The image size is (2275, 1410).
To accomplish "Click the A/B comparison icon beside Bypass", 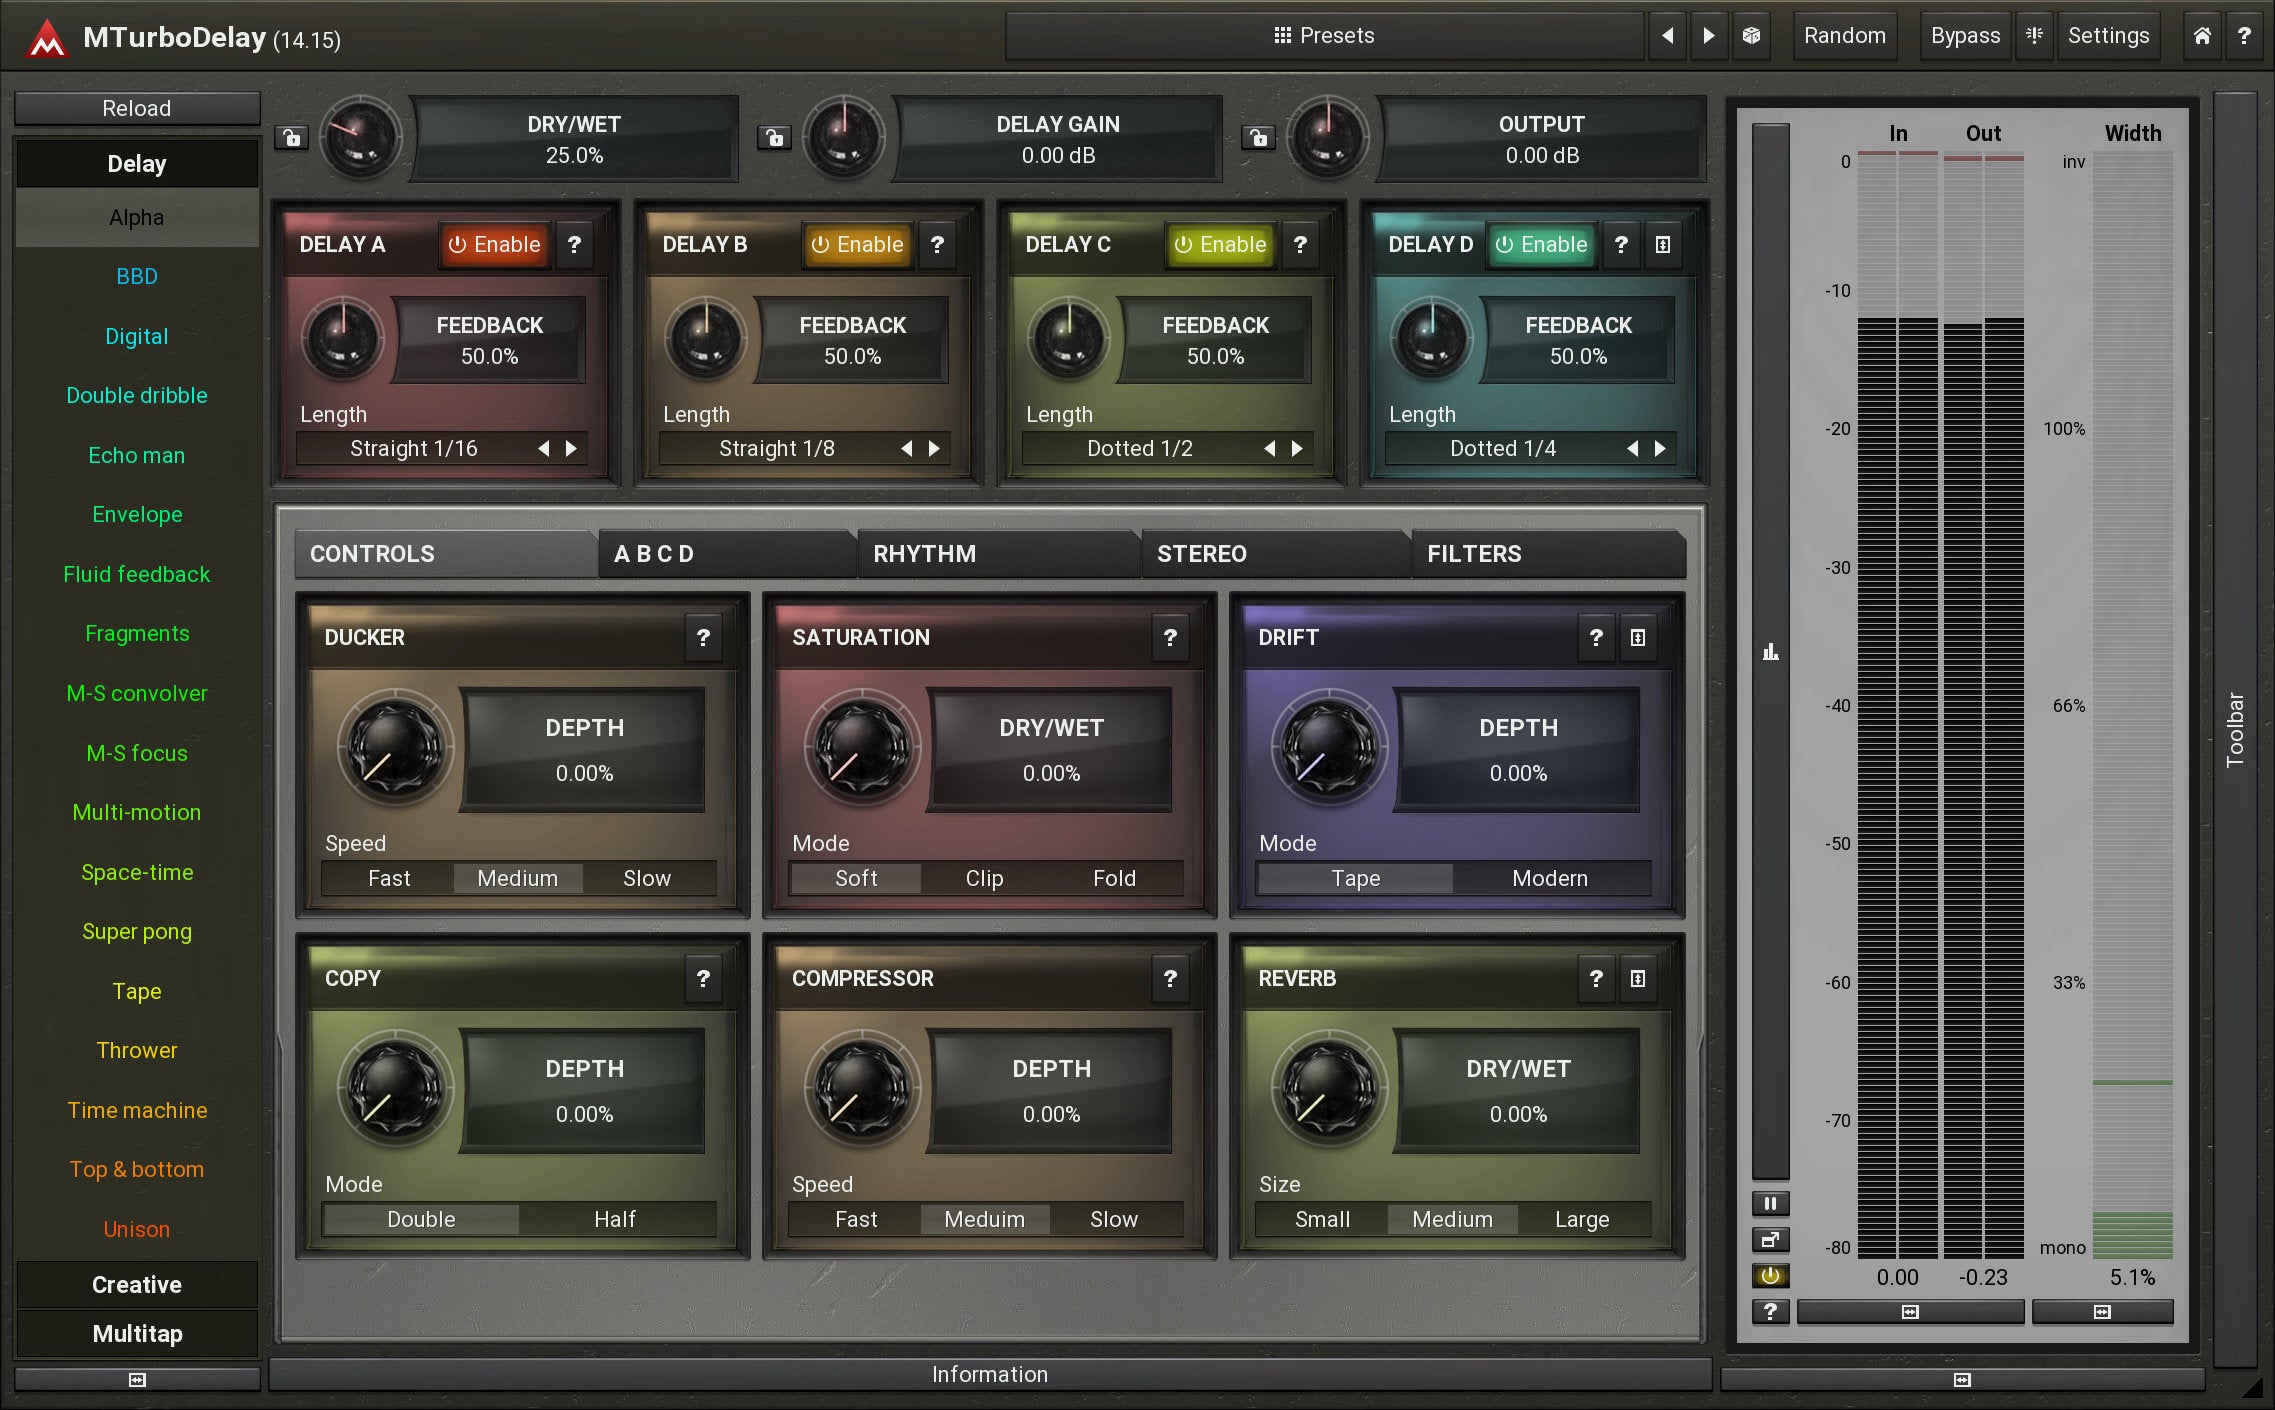I will click(2034, 36).
